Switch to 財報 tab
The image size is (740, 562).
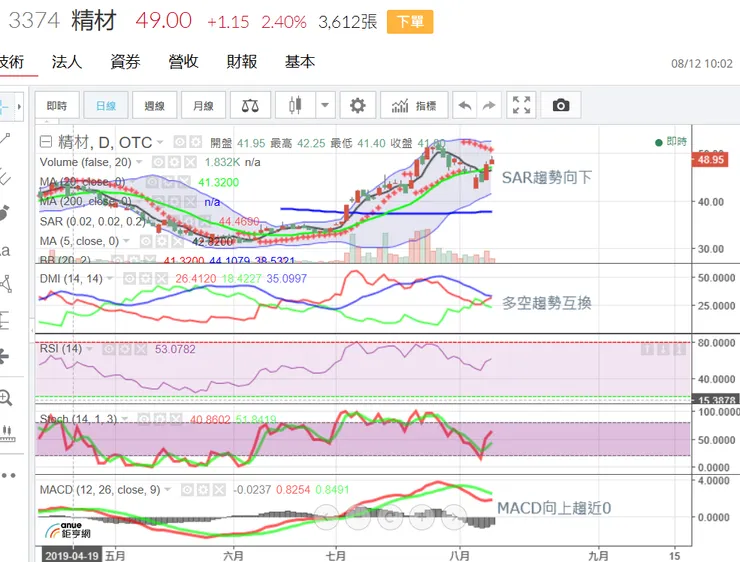[242, 62]
